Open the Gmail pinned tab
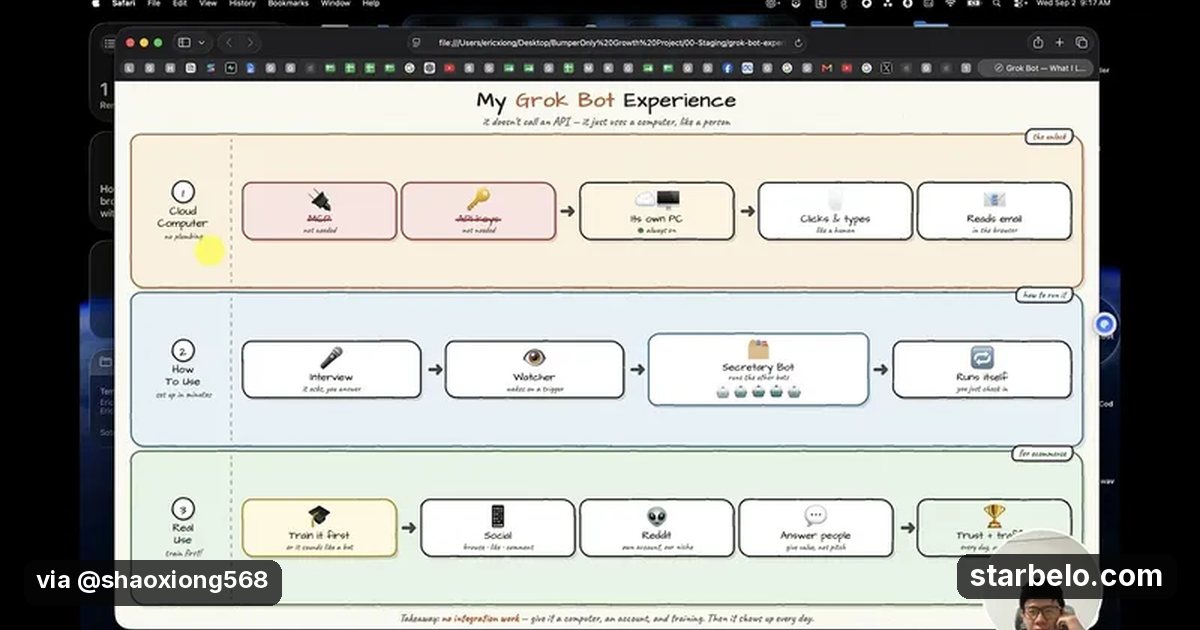1200x630 pixels. [x=826, y=68]
